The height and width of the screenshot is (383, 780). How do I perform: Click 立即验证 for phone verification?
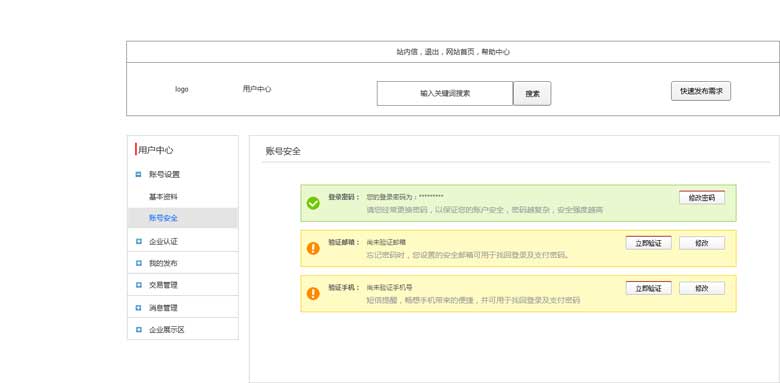pyautogui.click(x=649, y=288)
